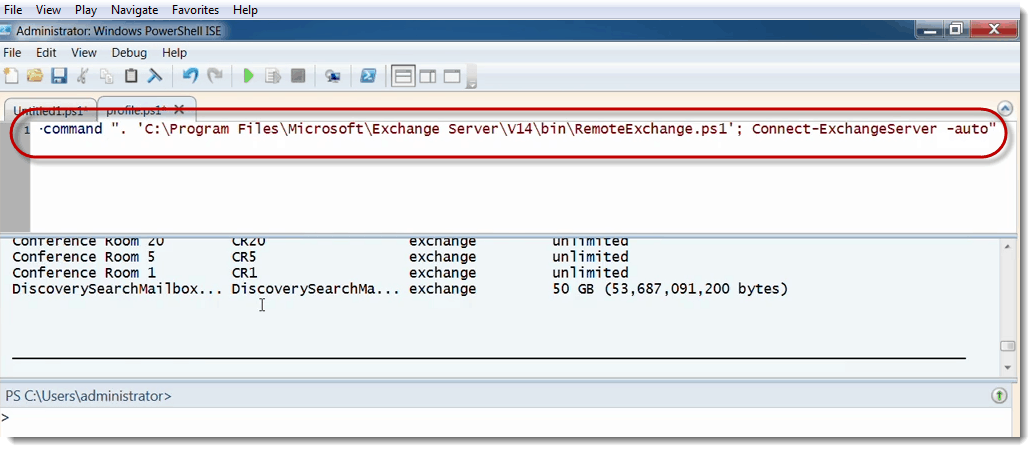The height and width of the screenshot is (452, 1035).
Task: Click the output pane scroll up arrow
Action: click(x=1007, y=246)
